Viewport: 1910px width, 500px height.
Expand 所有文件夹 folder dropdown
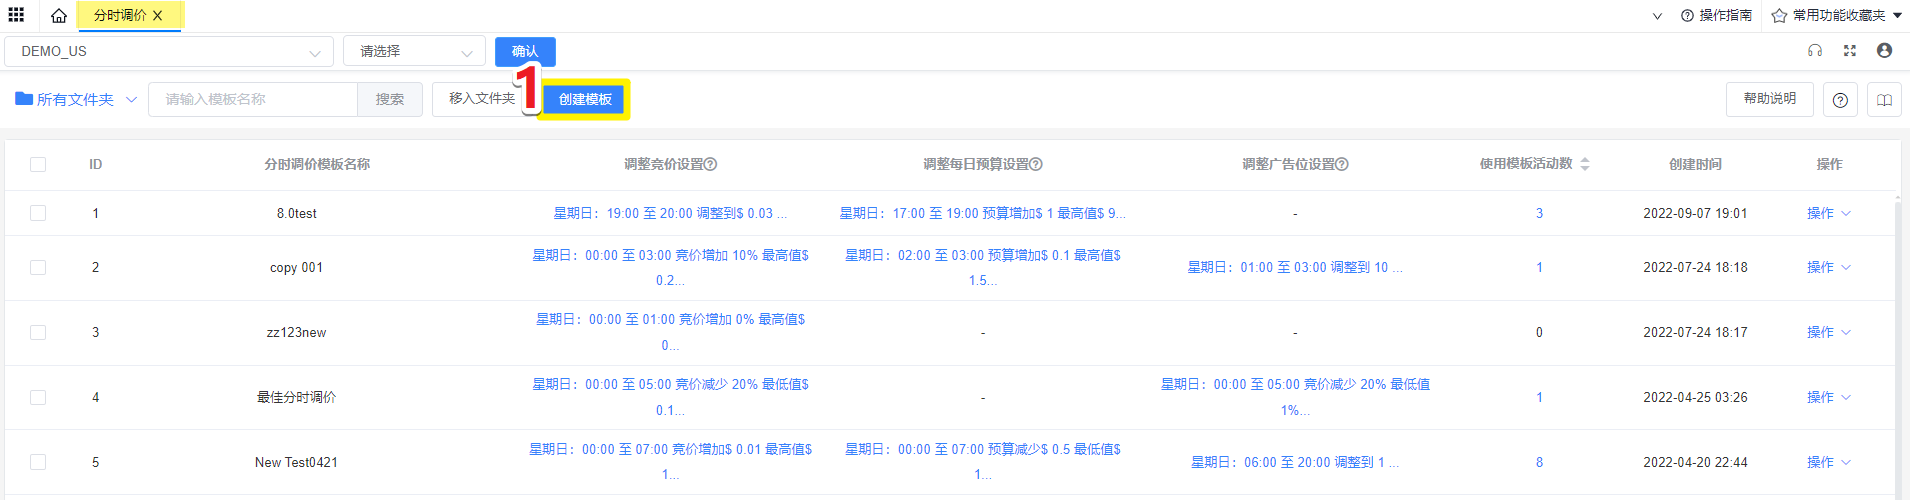click(76, 99)
